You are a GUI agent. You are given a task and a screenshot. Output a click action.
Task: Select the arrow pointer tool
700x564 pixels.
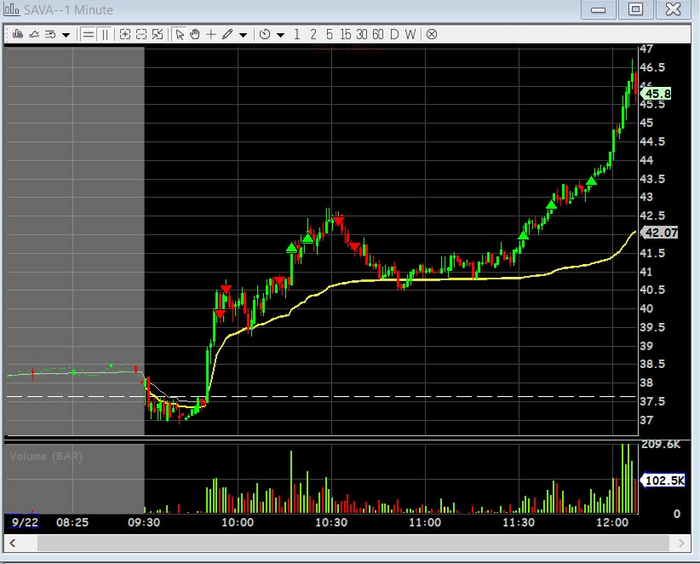180,34
